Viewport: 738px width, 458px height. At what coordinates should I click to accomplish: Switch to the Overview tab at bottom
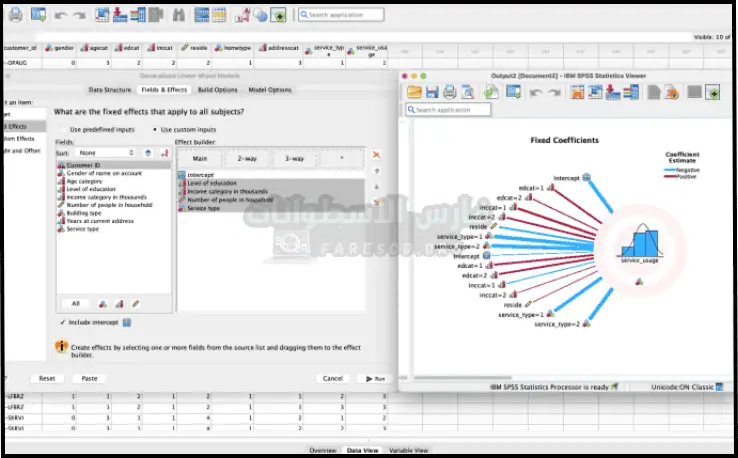322,451
